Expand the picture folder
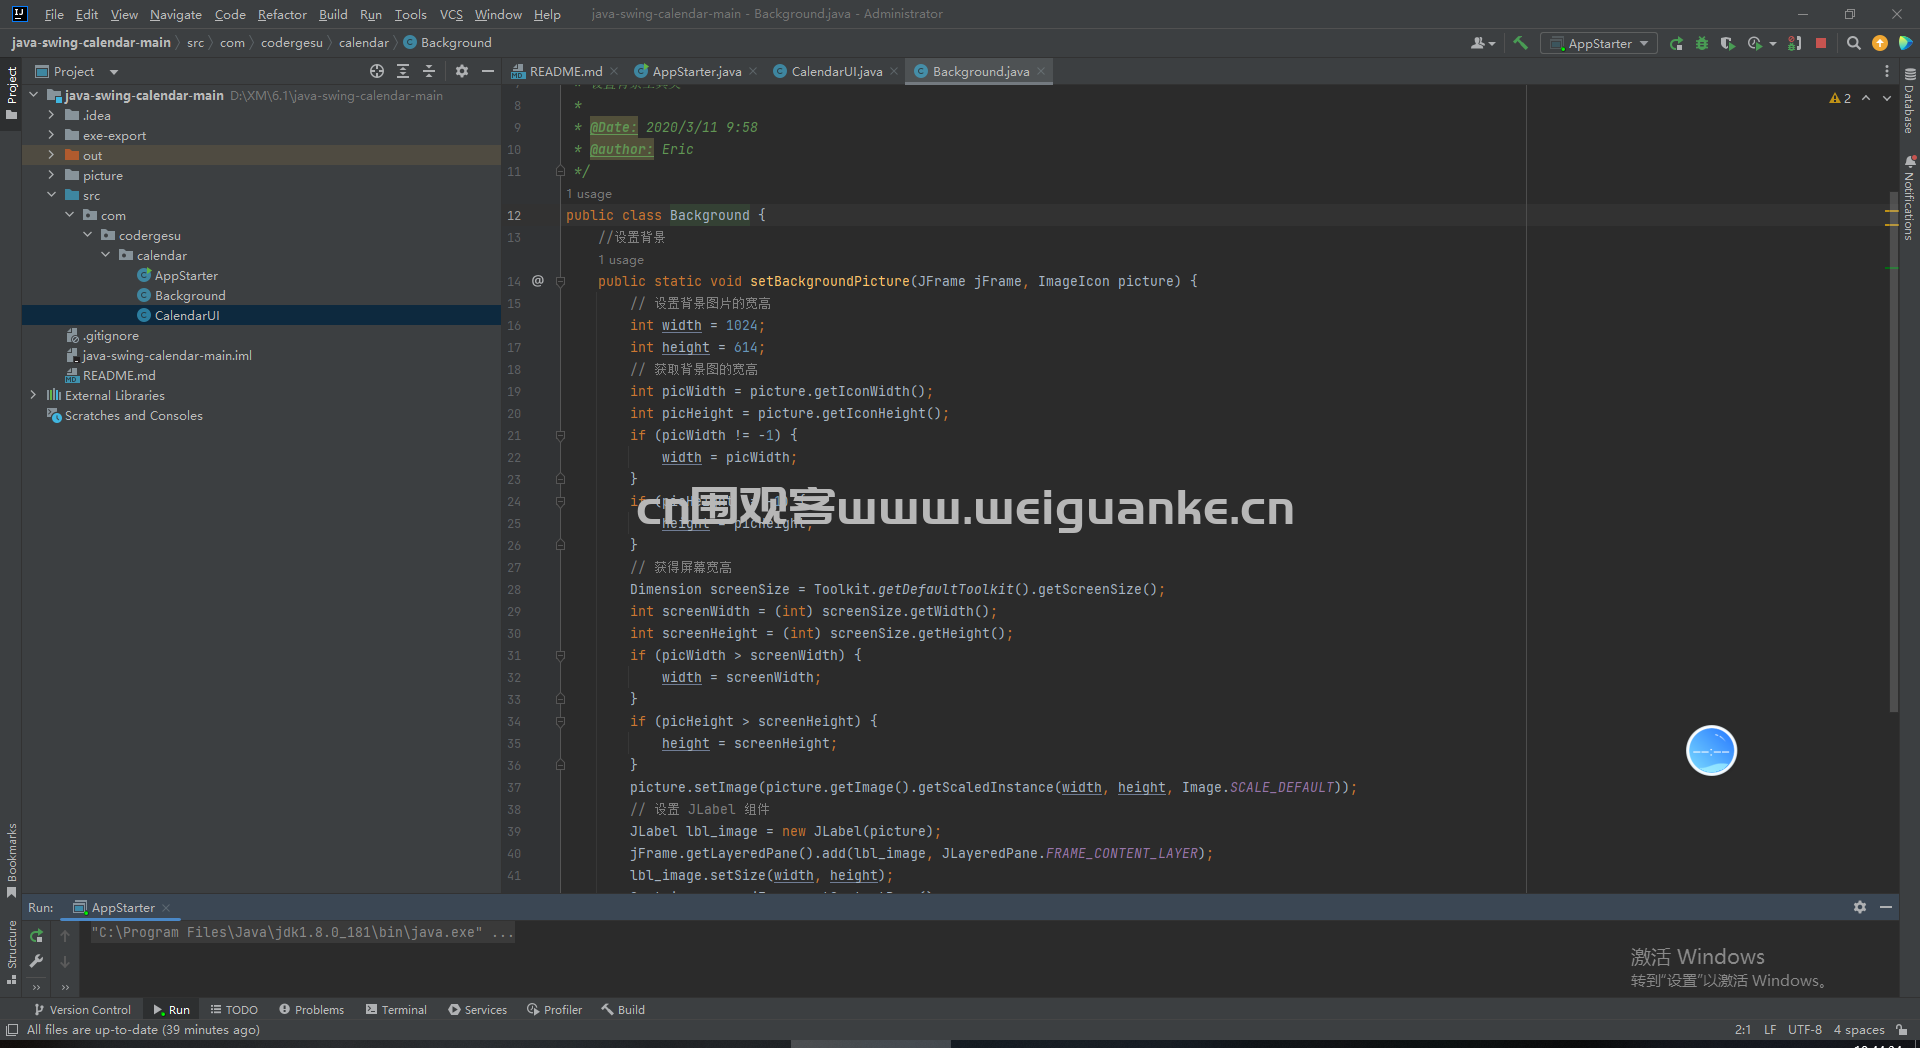Screen dimensions: 1920x1048 pos(51,175)
